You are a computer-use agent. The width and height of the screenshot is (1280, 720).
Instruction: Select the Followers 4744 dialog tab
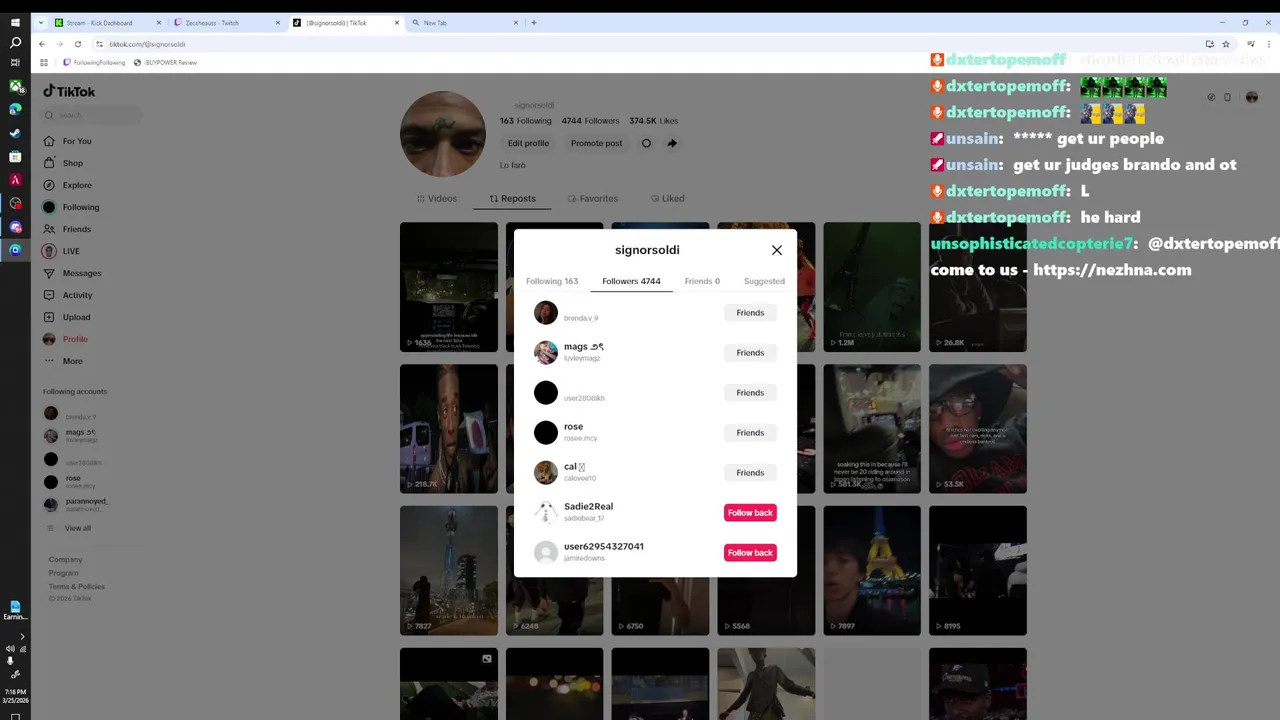tap(631, 281)
